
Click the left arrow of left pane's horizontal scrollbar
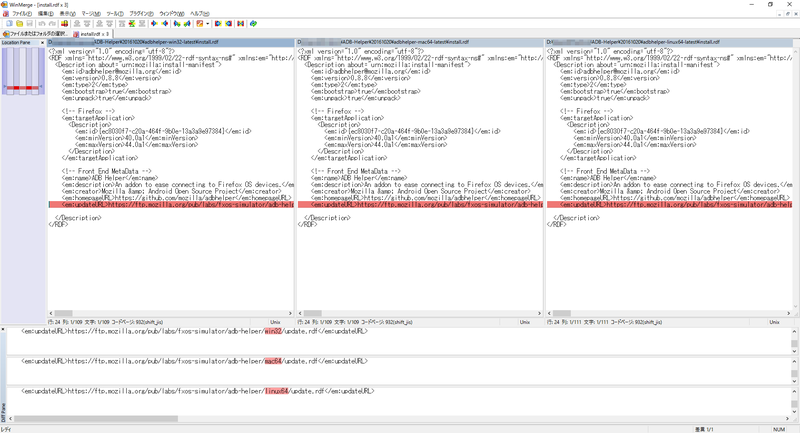coord(51,313)
